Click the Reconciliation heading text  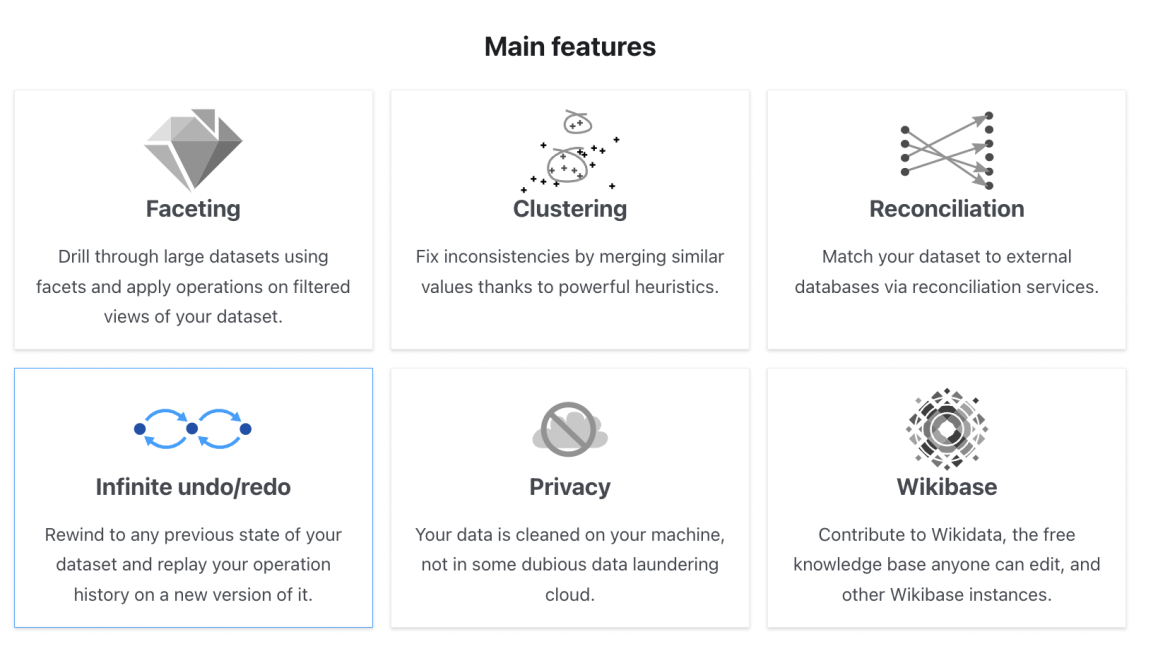946,209
